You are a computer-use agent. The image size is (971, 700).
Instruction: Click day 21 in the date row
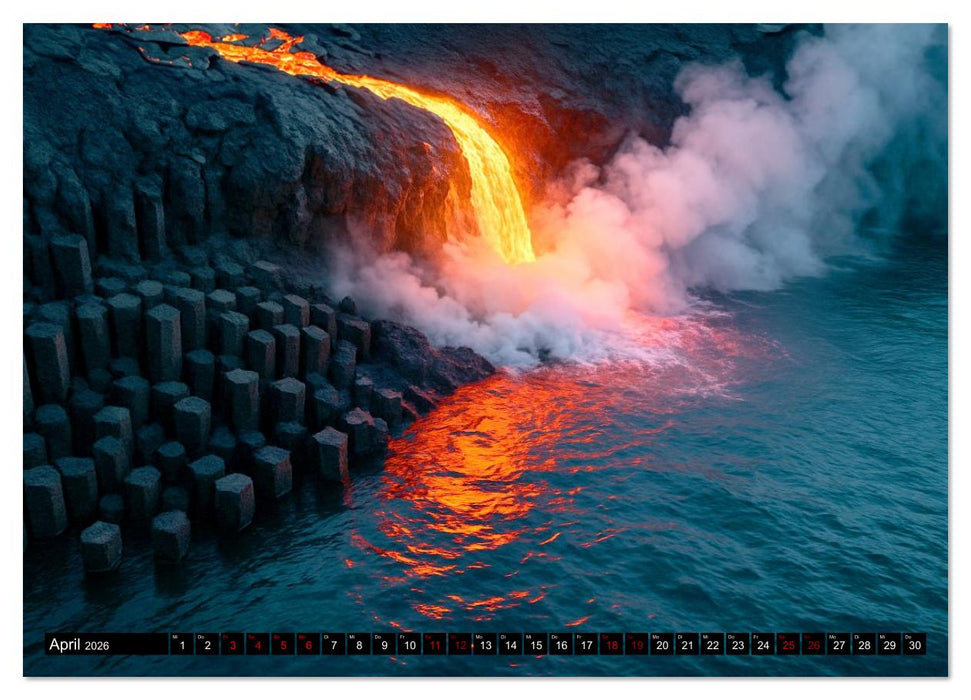[x=687, y=645]
